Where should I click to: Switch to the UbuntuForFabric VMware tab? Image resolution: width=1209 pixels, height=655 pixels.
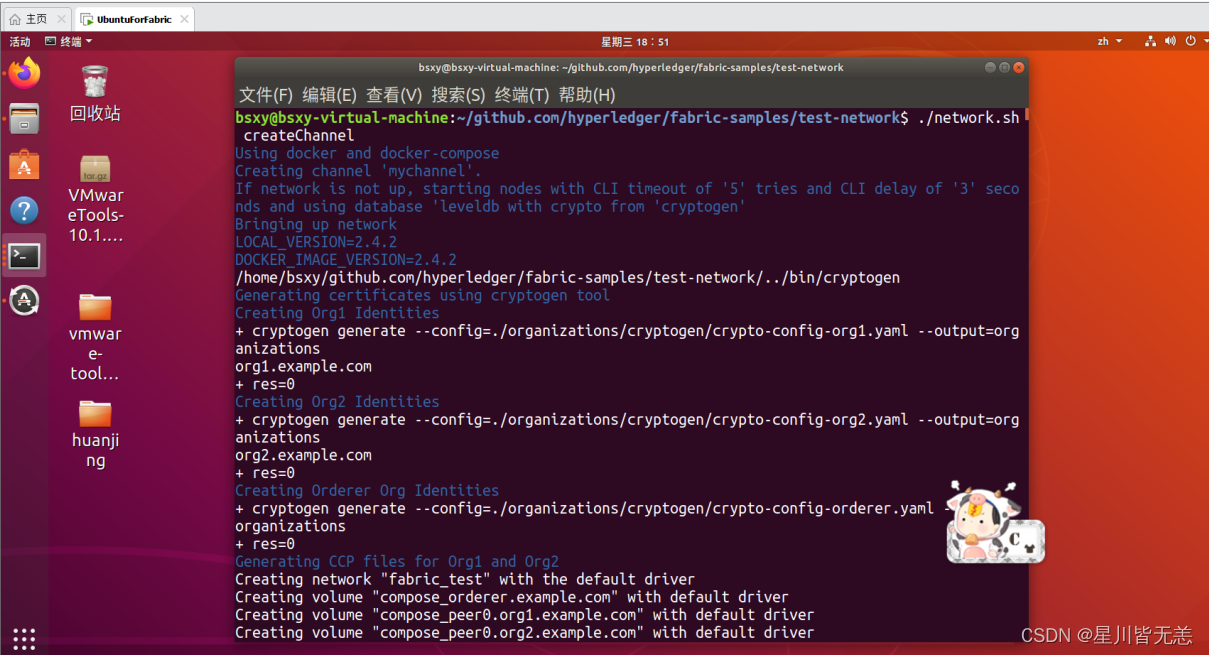tap(134, 19)
